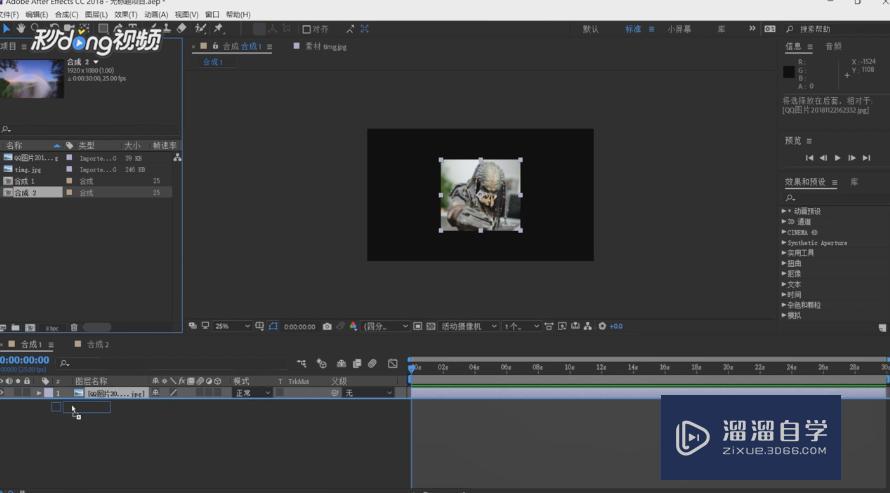
Task: Jump to last frame in preview panel
Action: [x=866, y=158]
